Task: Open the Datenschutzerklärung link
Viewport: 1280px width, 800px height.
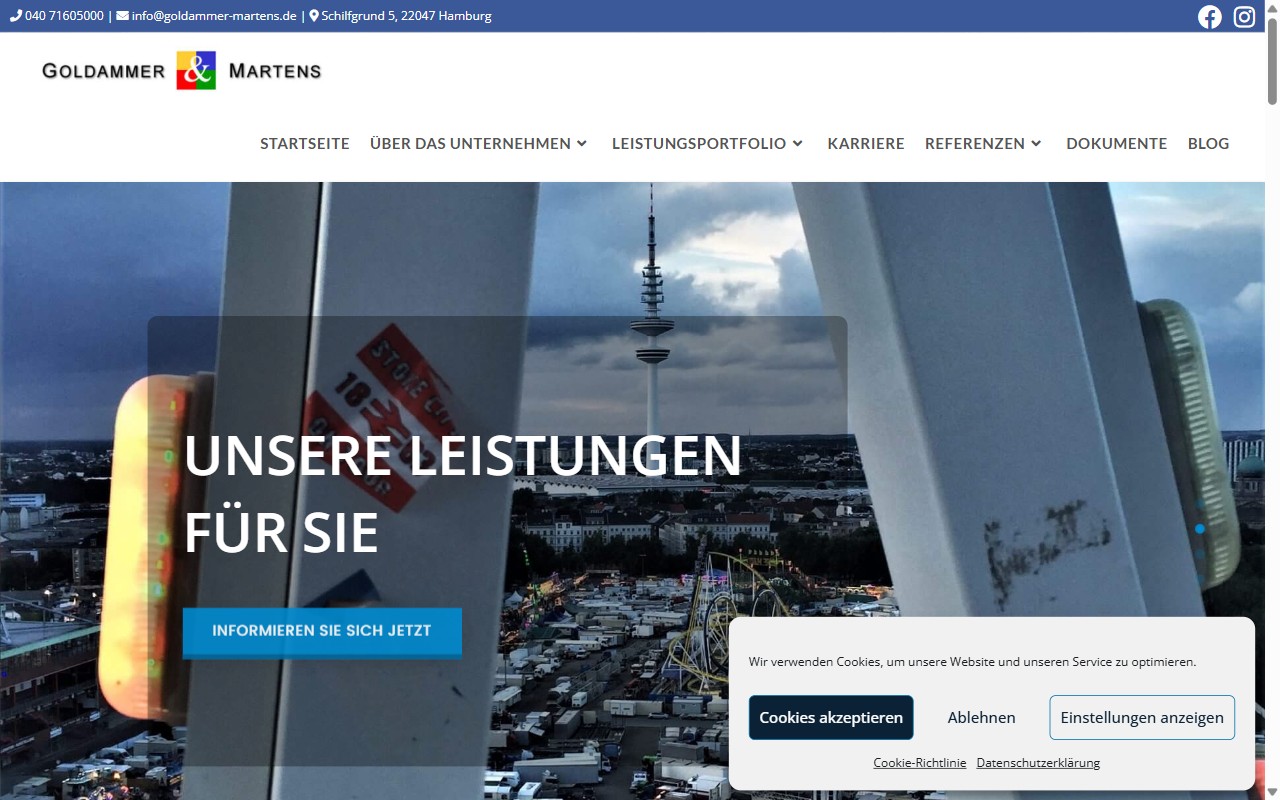Action: tap(1038, 762)
